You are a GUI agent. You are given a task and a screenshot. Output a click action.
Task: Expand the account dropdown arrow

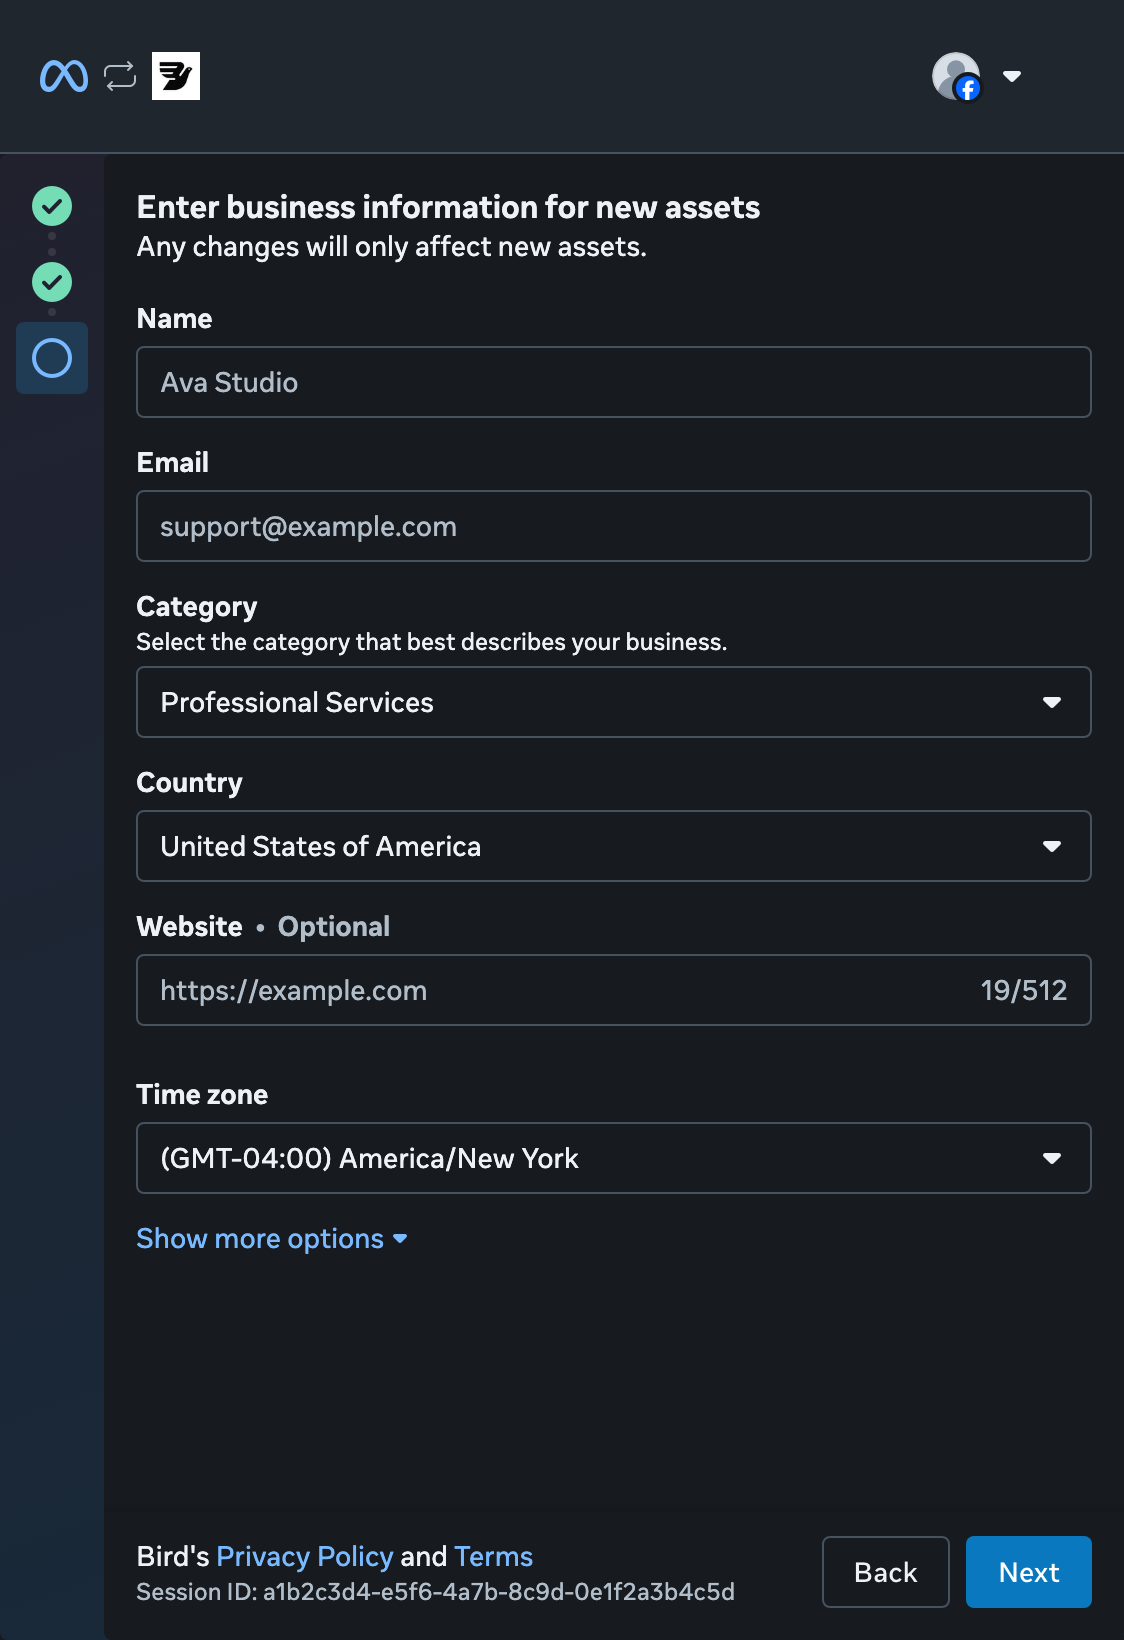pyautogui.click(x=1012, y=76)
